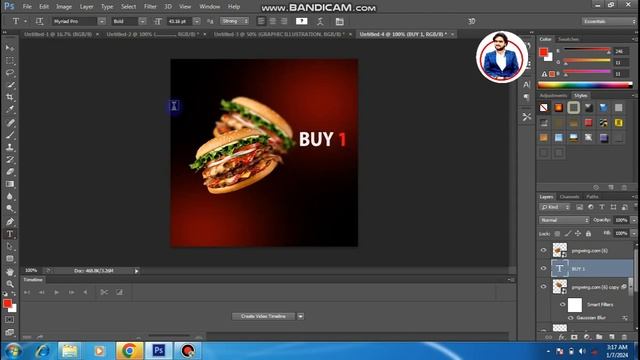Select the Horizontal Type tool
Screen dimensions: 640x360
pos(10,234)
